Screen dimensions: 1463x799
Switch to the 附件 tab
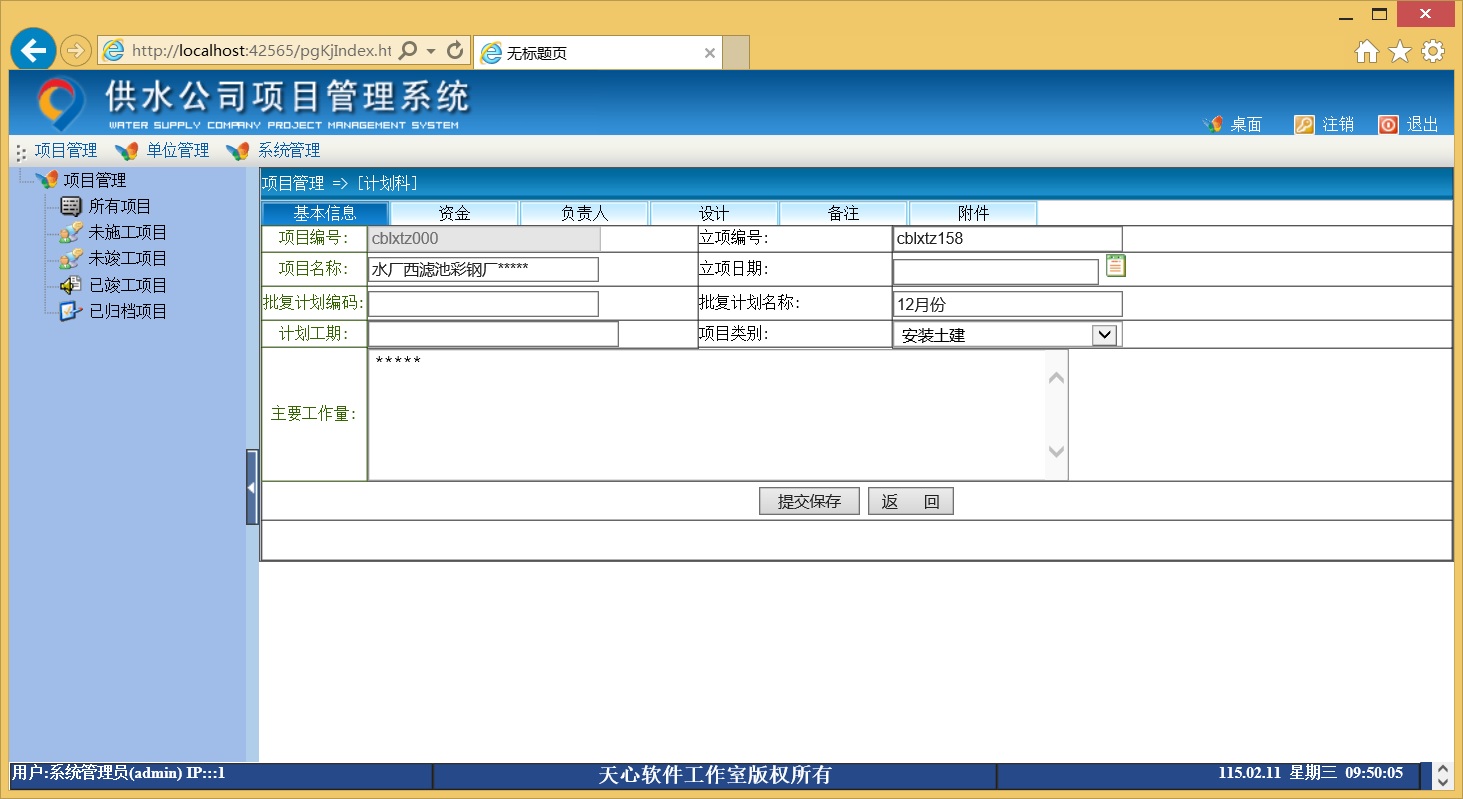click(973, 213)
